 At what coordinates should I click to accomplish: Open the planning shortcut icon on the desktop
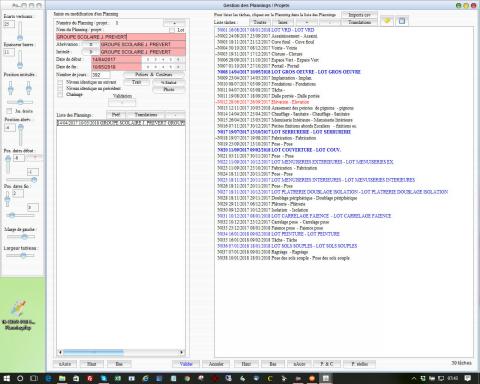tap(18, 315)
